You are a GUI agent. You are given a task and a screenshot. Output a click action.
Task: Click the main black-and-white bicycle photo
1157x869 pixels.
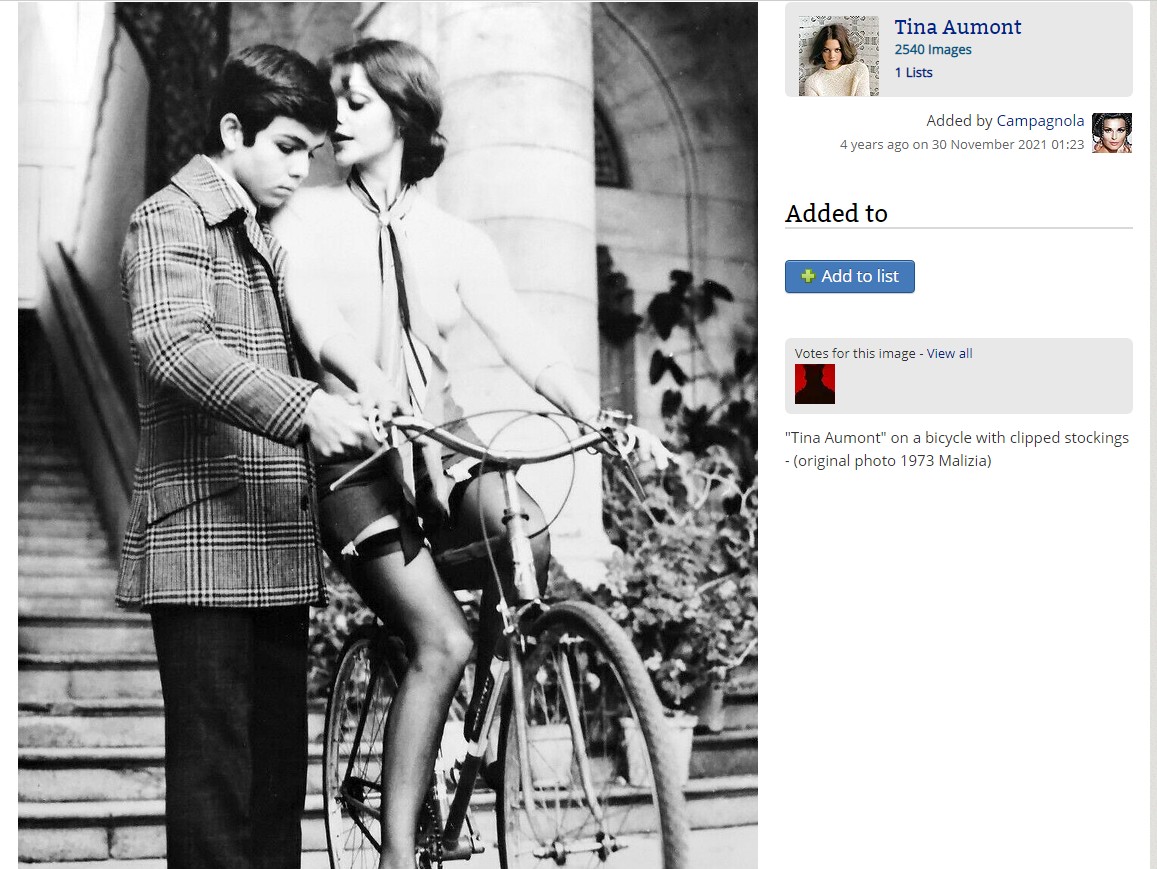tap(388, 435)
